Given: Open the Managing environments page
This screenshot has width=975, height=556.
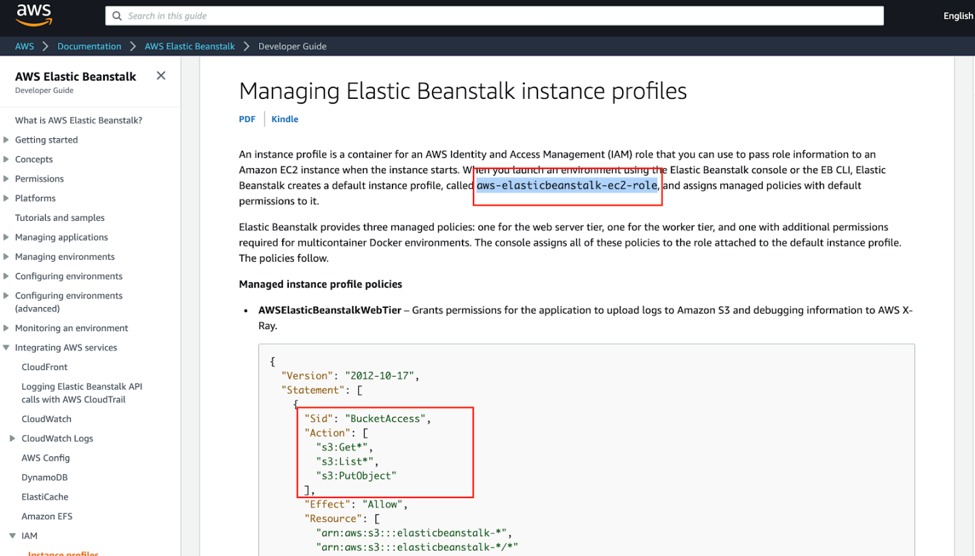Looking at the screenshot, I should 65,256.
